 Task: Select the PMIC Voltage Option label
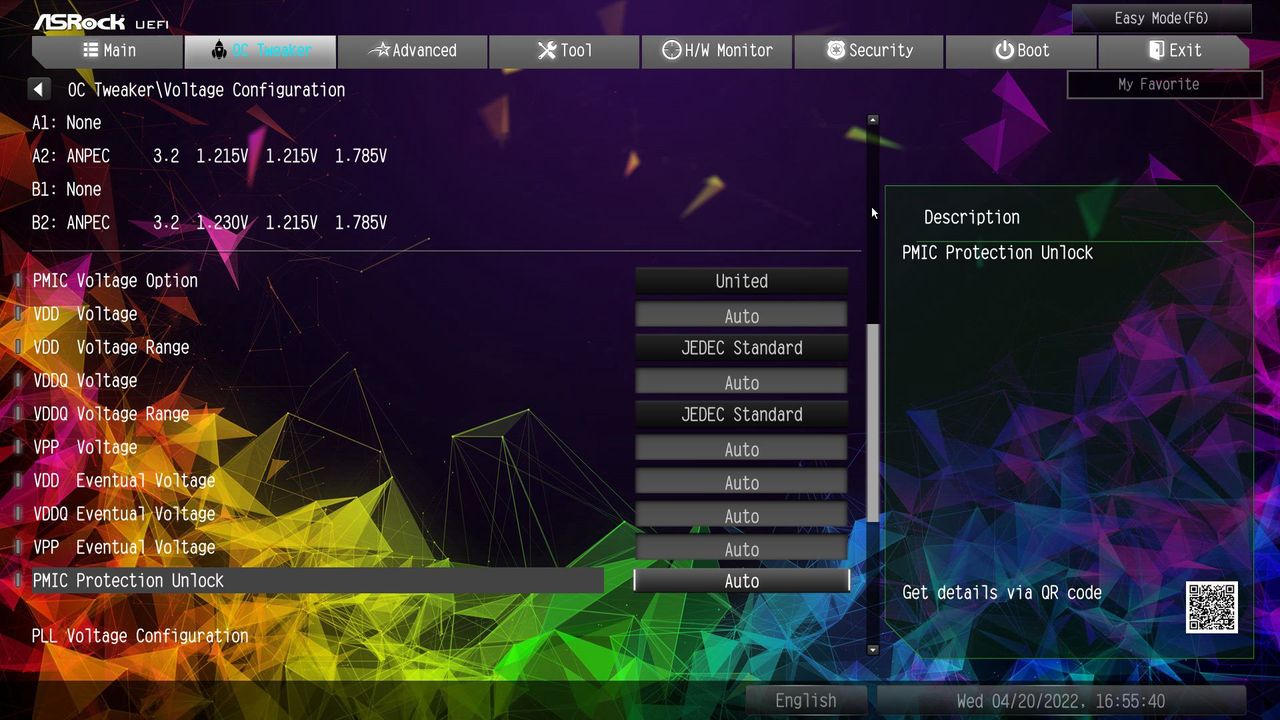(115, 281)
